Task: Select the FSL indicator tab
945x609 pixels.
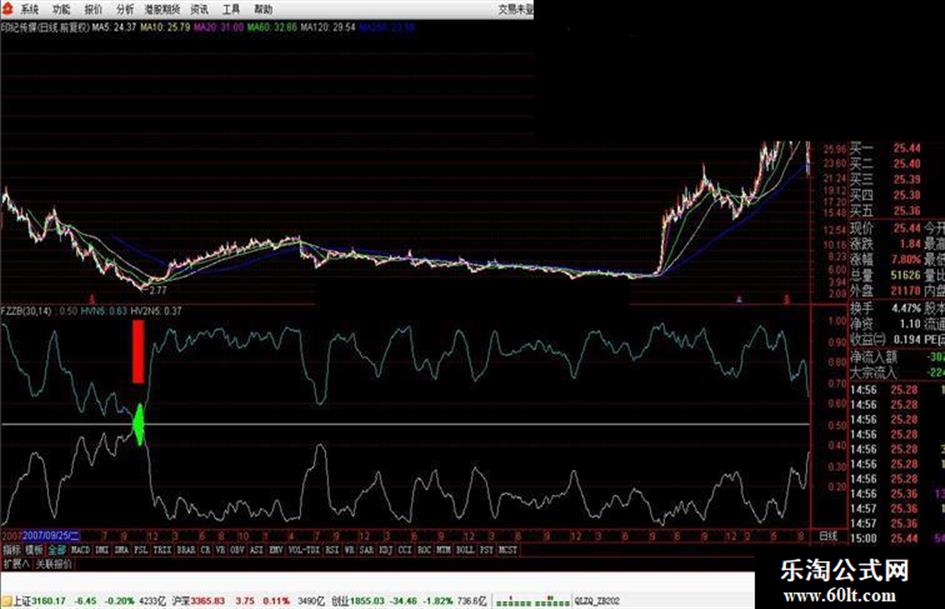Action: pos(140,550)
